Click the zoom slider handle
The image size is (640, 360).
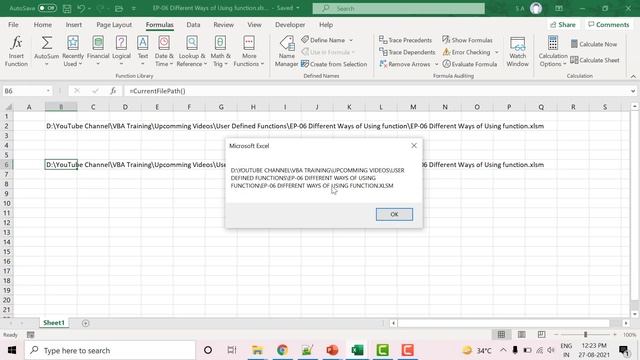click(585, 335)
